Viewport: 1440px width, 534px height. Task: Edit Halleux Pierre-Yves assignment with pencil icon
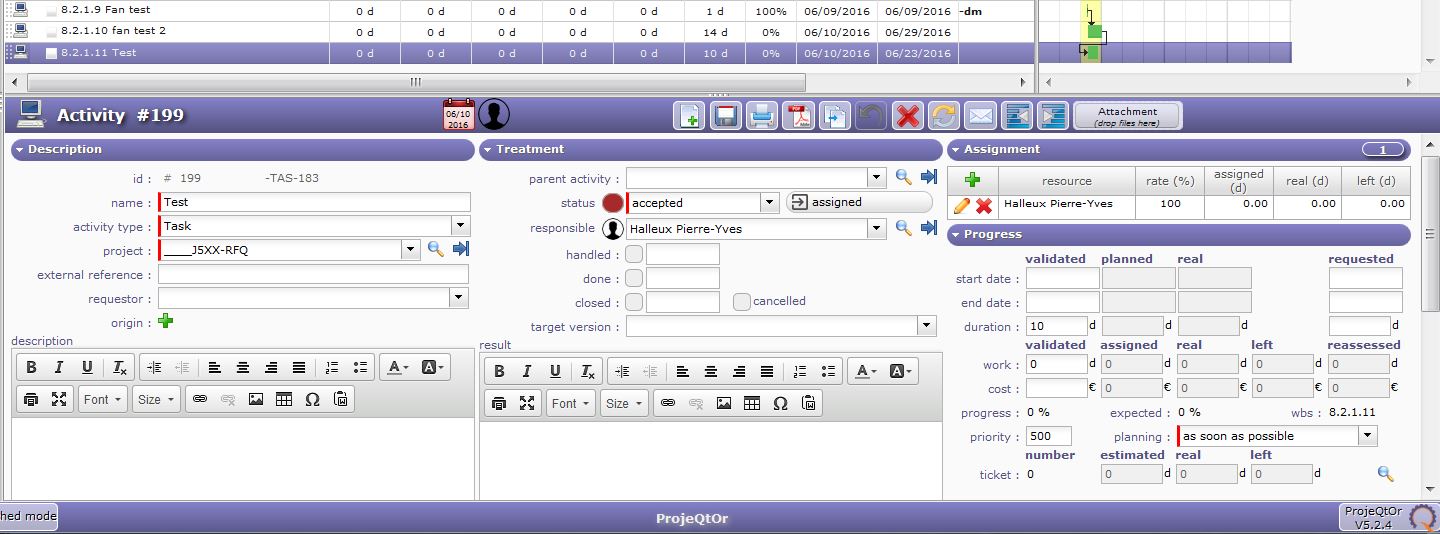pyautogui.click(x=962, y=205)
